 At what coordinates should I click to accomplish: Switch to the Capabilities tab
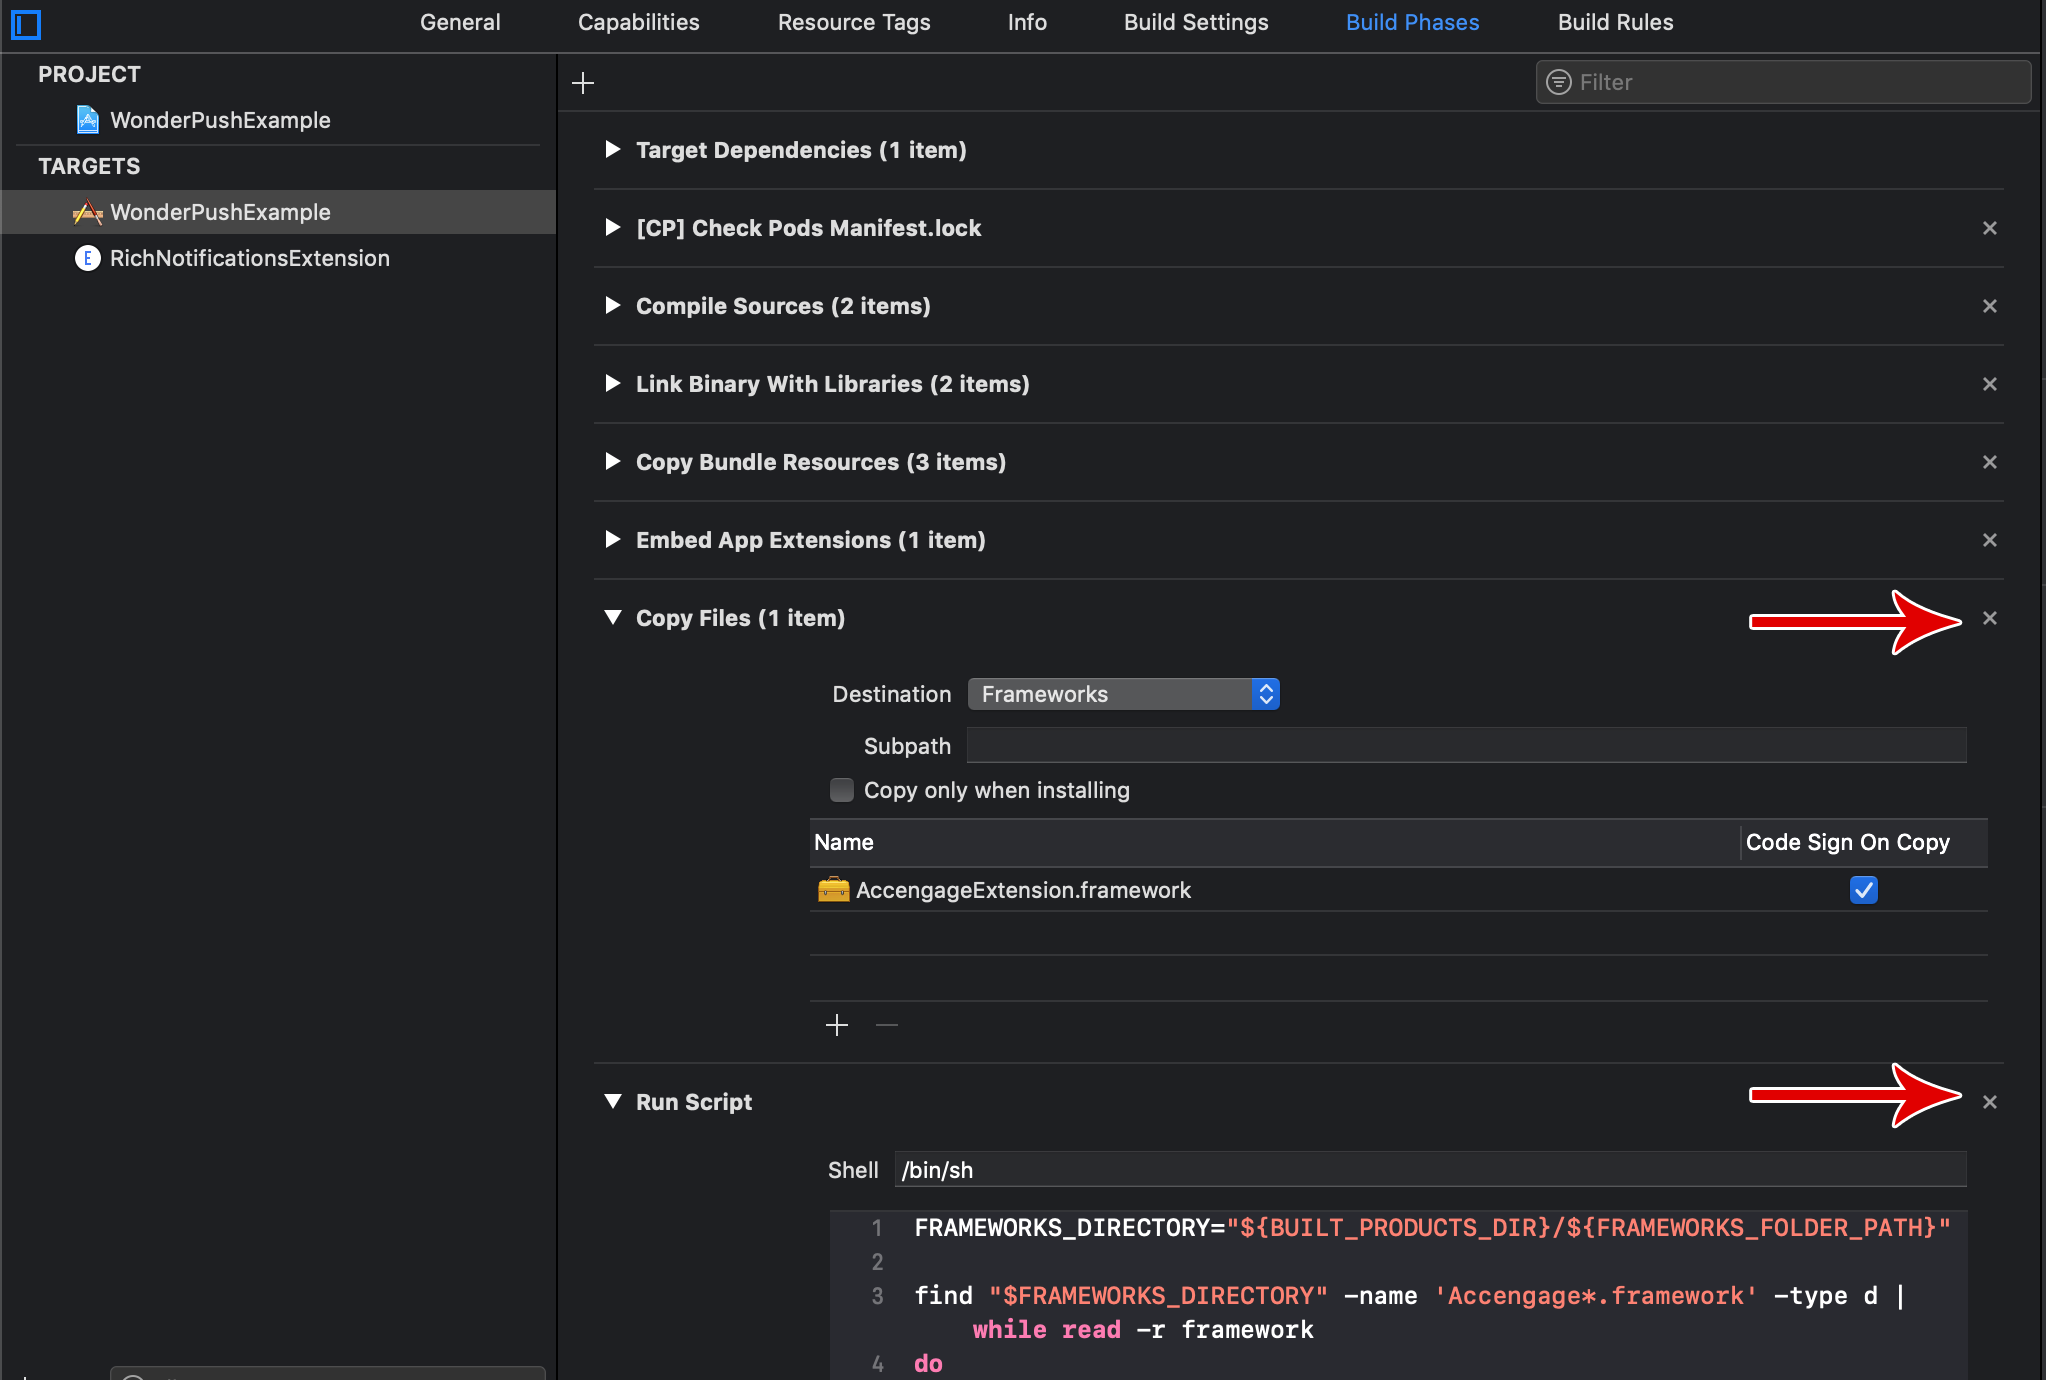[x=639, y=22]
